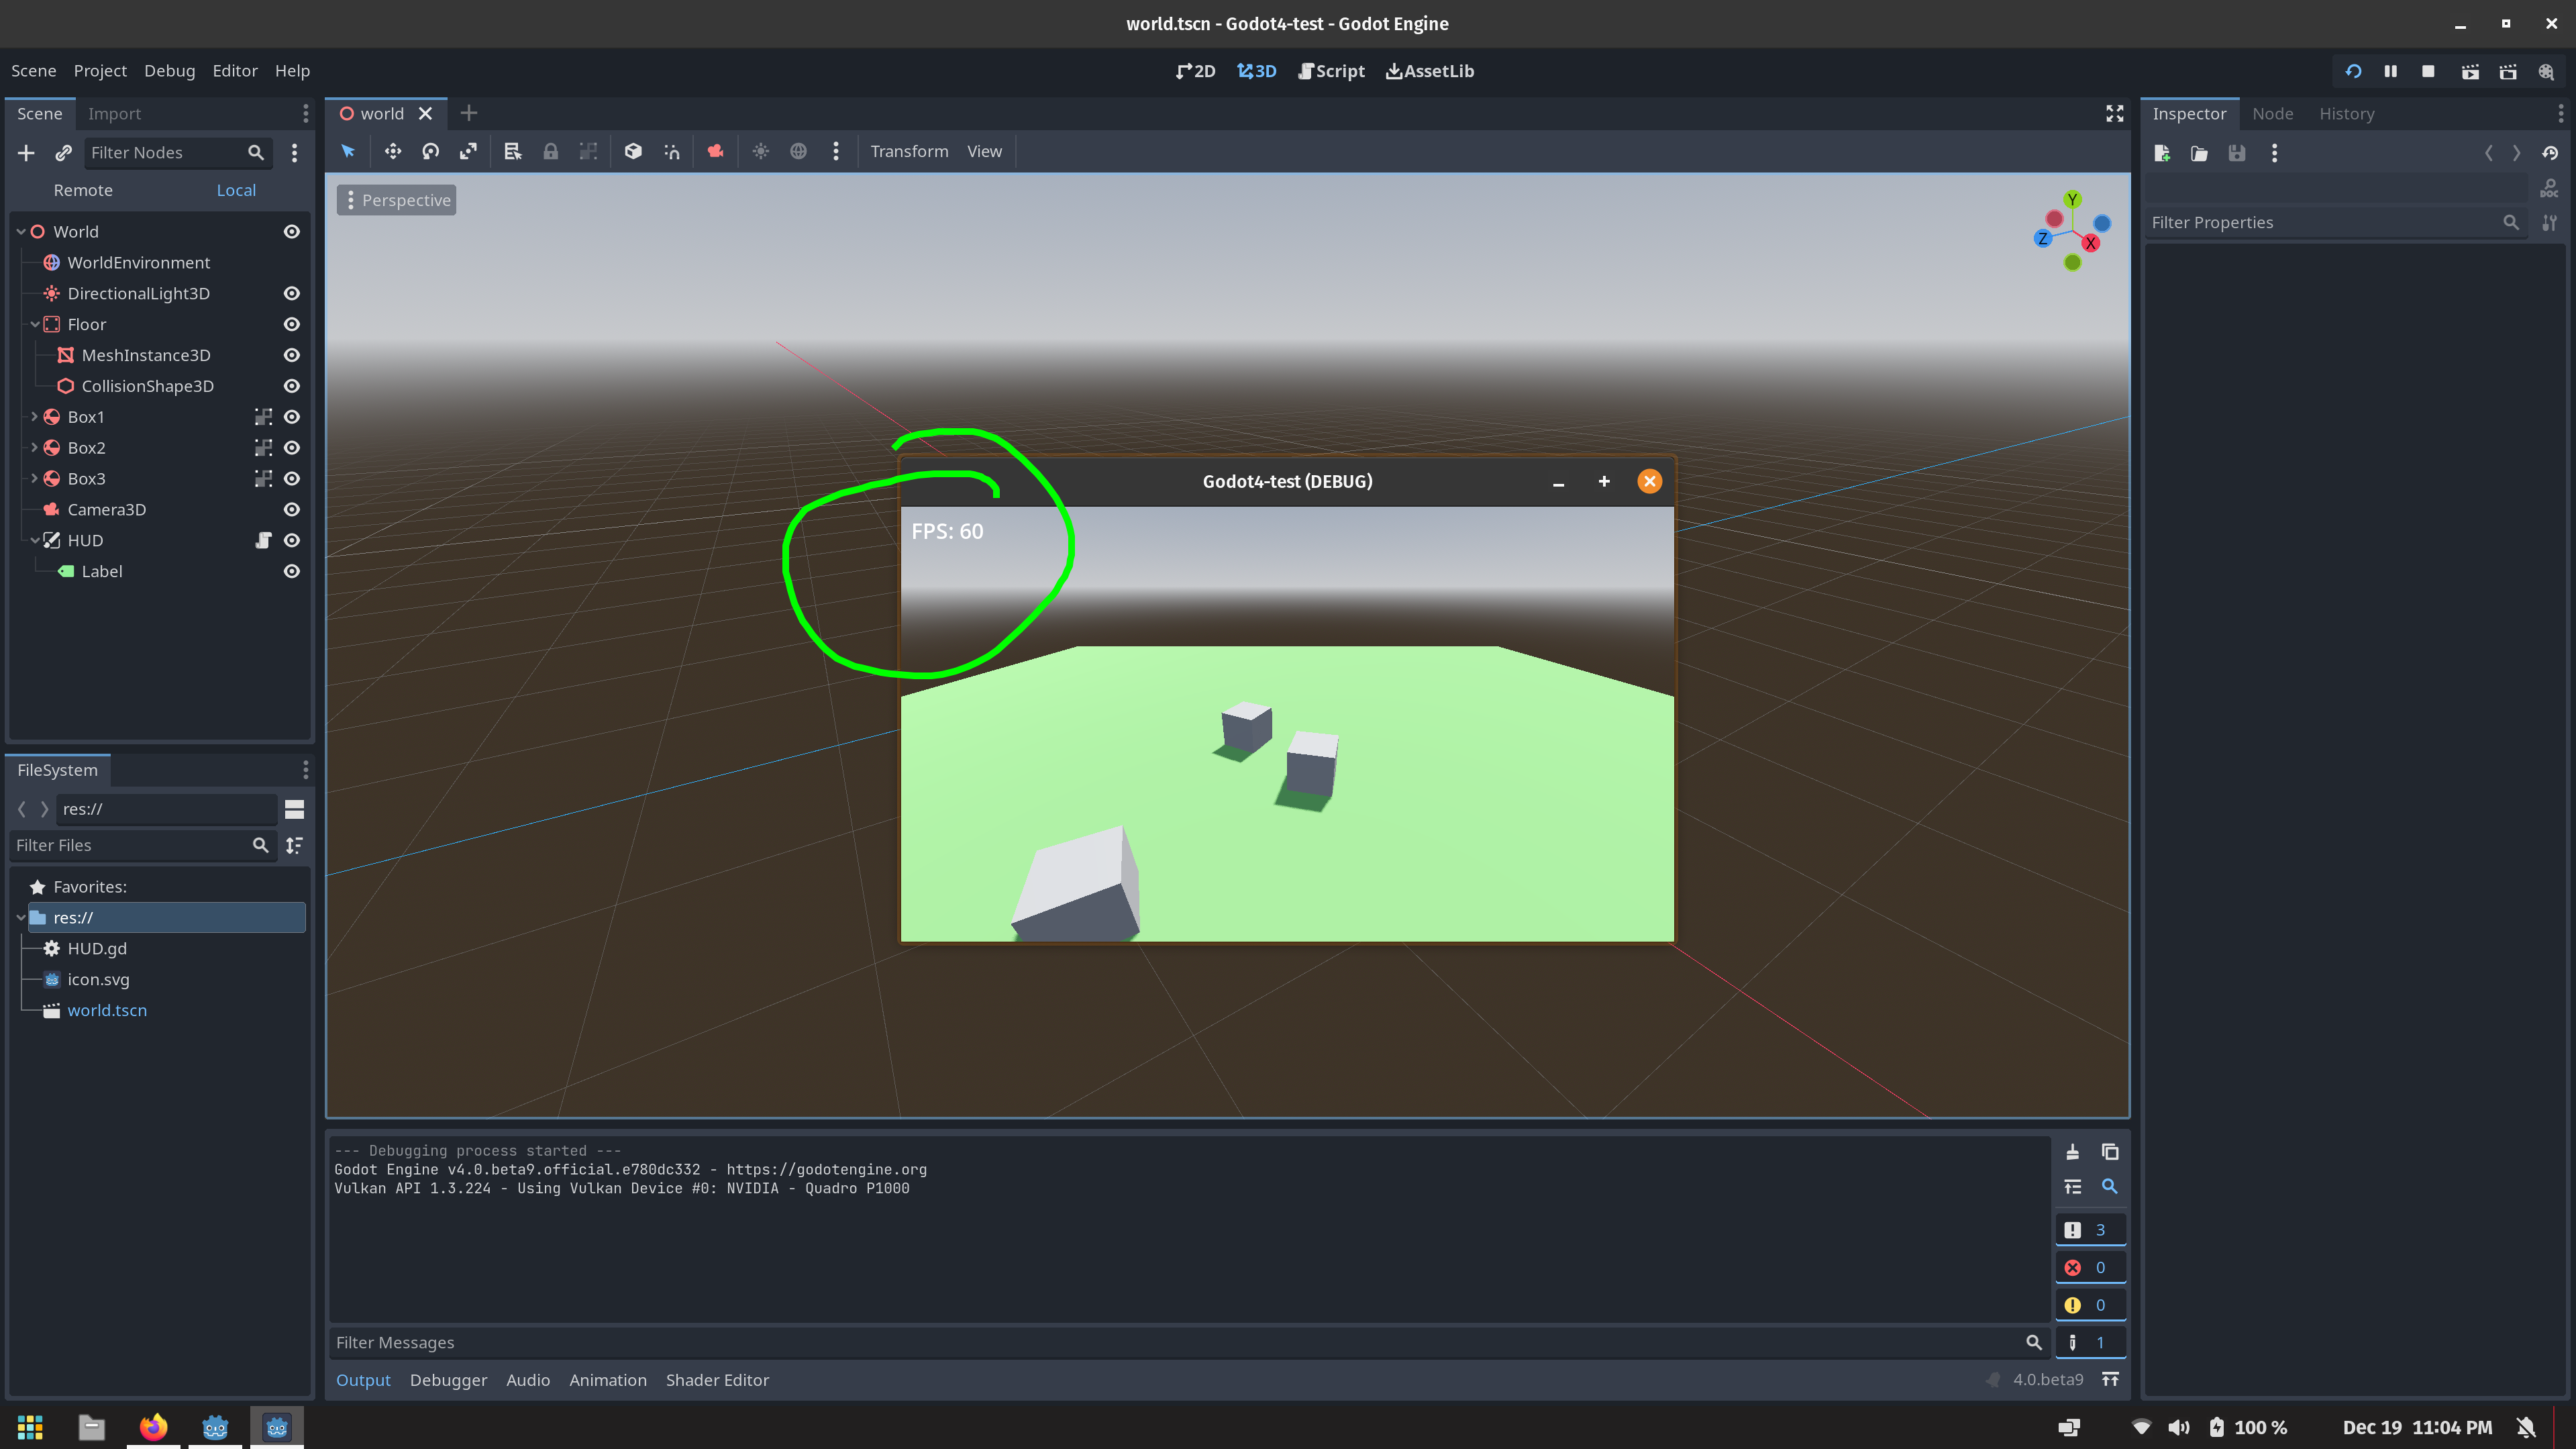Switch to the 2D workspace
Image resolution: width=2576 pixels, height=1449 pixels.
[x=1195, y=71]
